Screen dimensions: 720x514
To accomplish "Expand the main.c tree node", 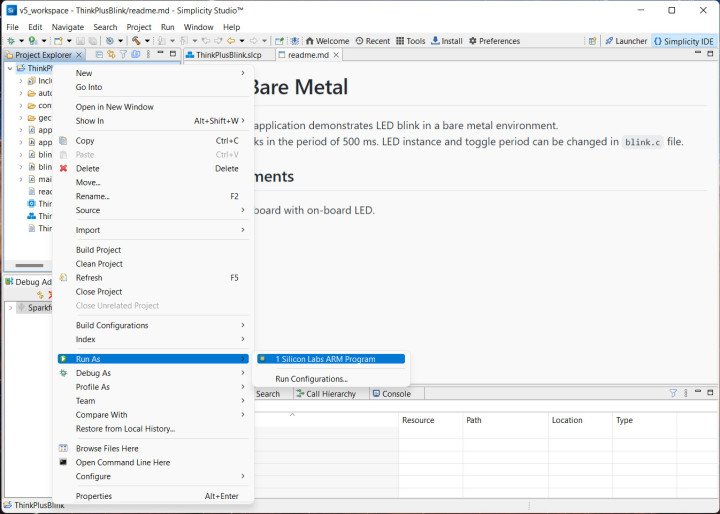I will [21, 179].
